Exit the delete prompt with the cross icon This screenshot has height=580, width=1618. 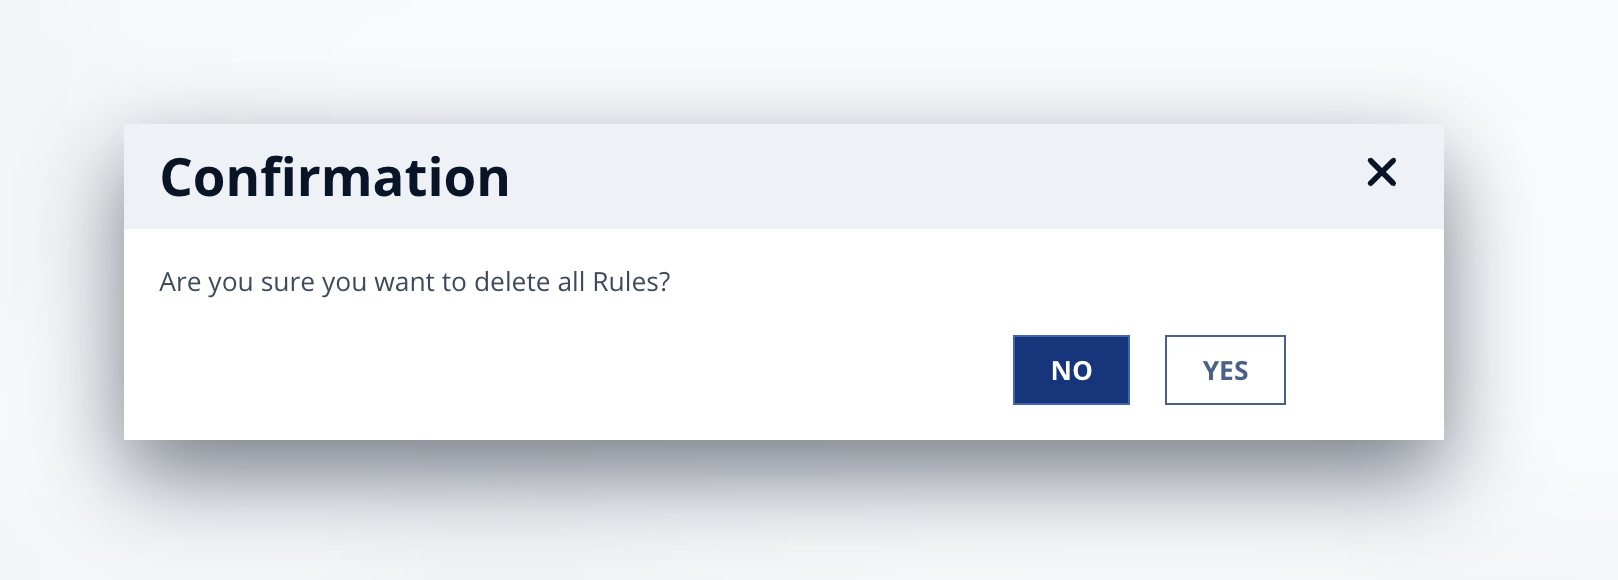1381,173
